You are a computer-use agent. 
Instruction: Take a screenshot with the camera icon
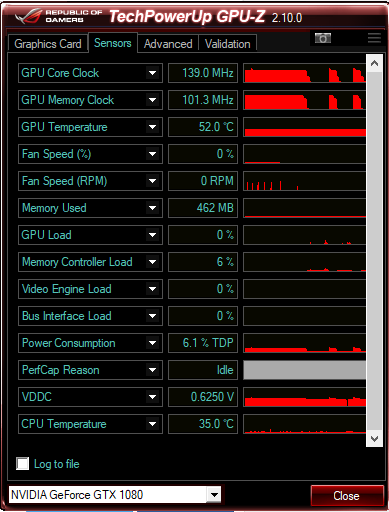pyautogui.click(x=323, y=38)
